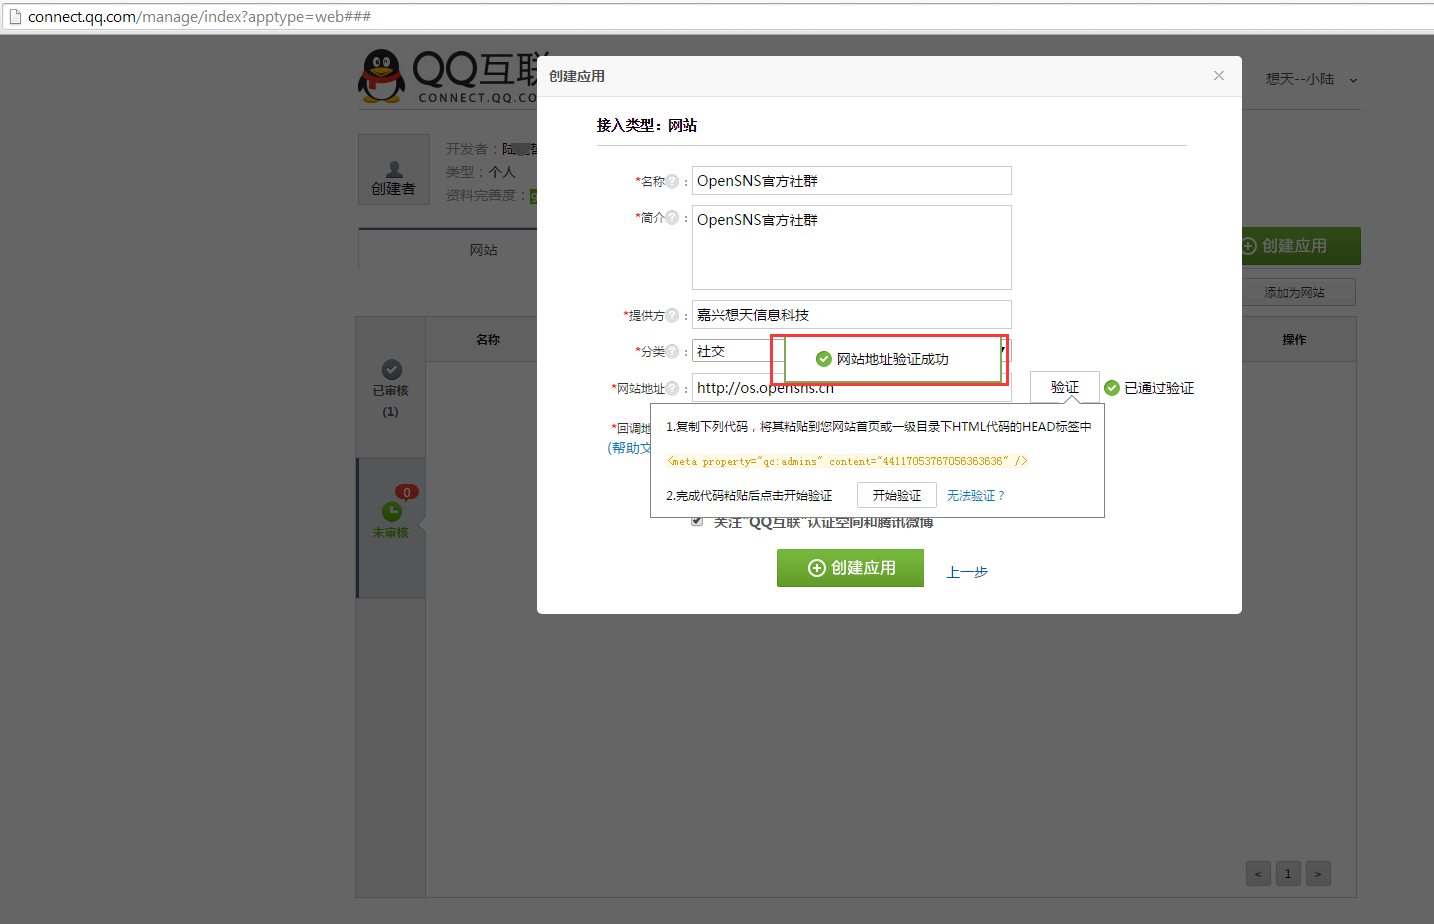Screen dimensions: 1434x924
Task: Click the page icon in the address bar
Action: click(15, 17)
